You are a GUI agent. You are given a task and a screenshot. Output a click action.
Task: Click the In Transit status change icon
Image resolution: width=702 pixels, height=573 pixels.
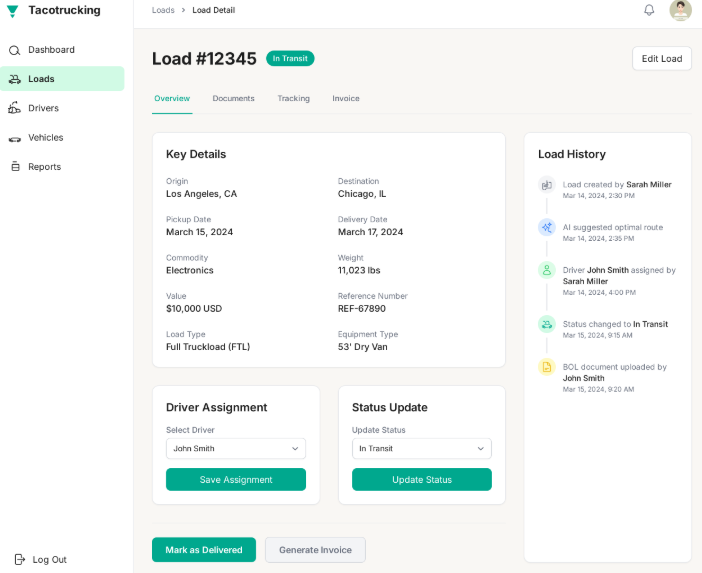pos(547,324)
